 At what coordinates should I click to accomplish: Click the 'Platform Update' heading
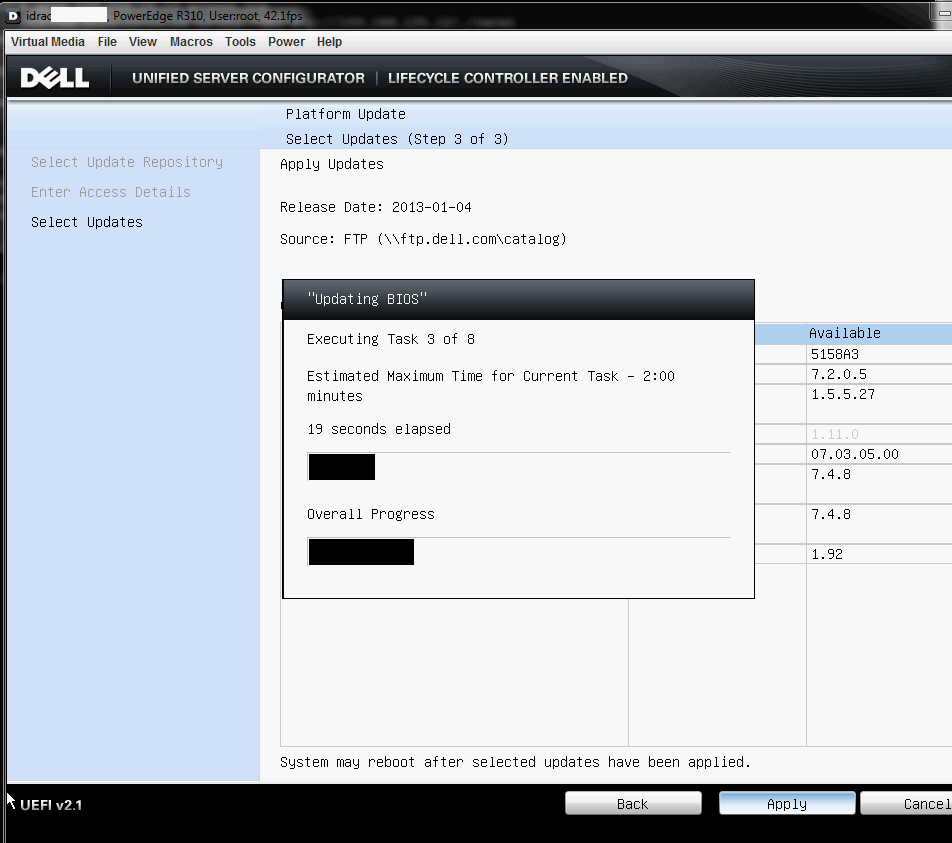pos(345,114)
